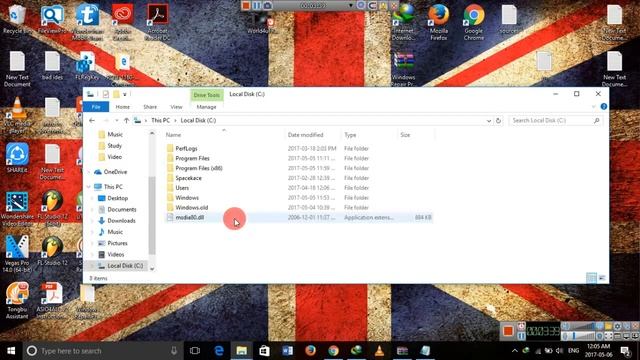Click the volume icon in system tray
This screenshot has width=640, height=360.
pyautogui.click(x=560, y=351)
